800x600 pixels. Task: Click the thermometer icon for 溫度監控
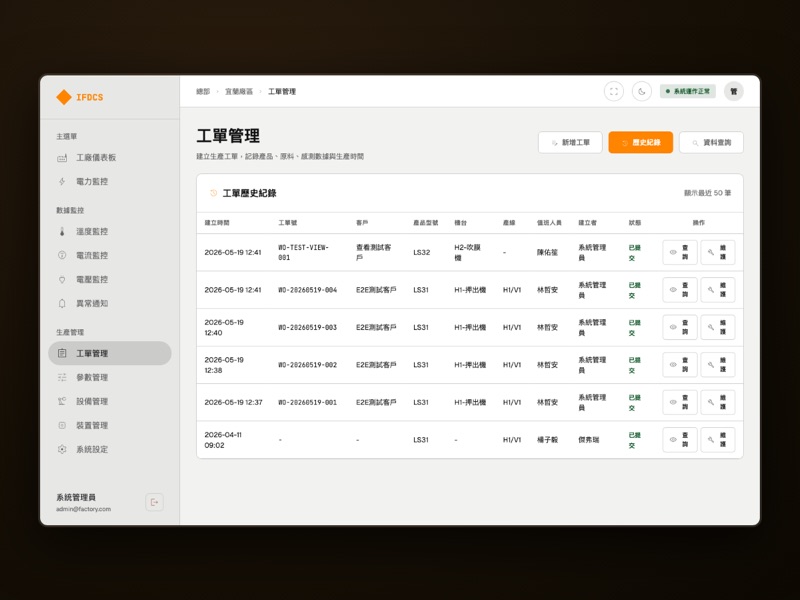click(x=62, y=232)
